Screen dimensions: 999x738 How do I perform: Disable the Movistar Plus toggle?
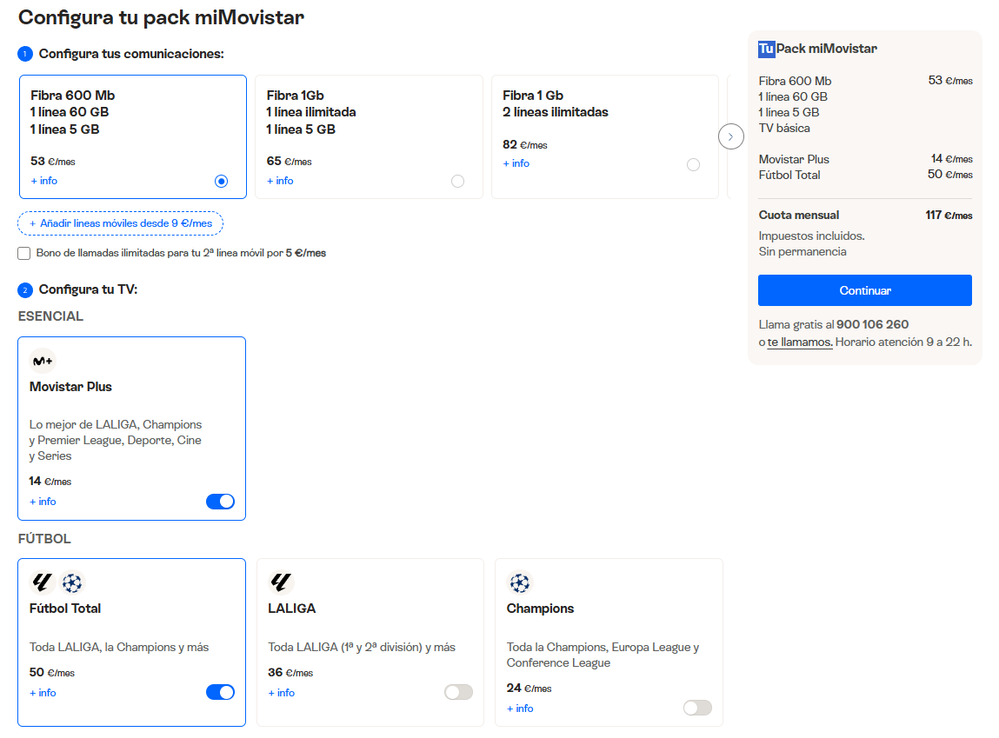click(x=220, y=502)
